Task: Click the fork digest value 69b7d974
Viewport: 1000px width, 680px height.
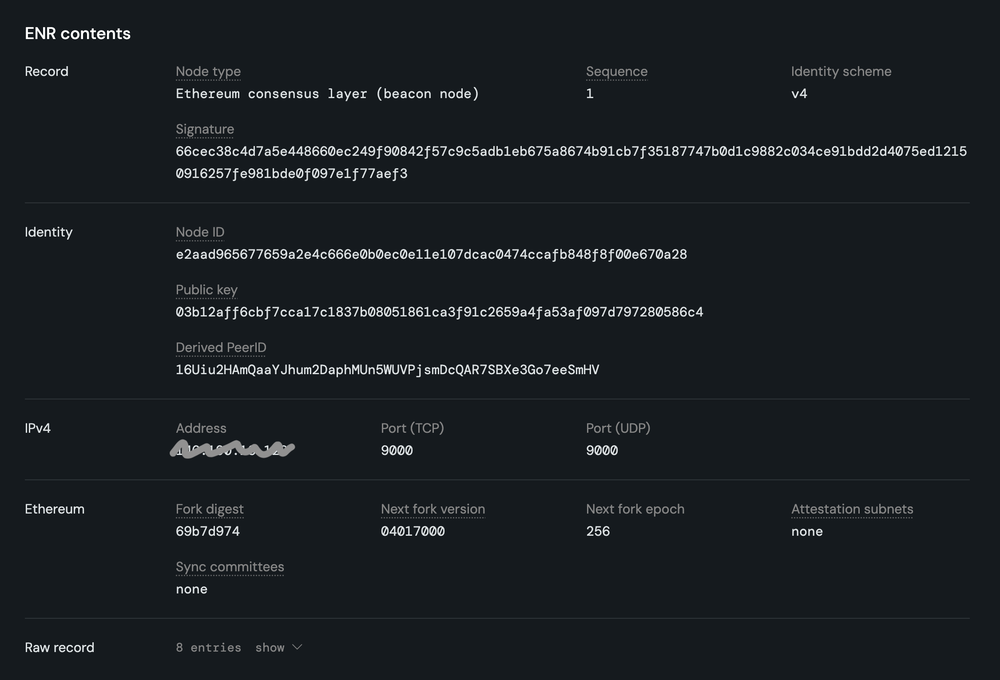Action: coord(208,531)
